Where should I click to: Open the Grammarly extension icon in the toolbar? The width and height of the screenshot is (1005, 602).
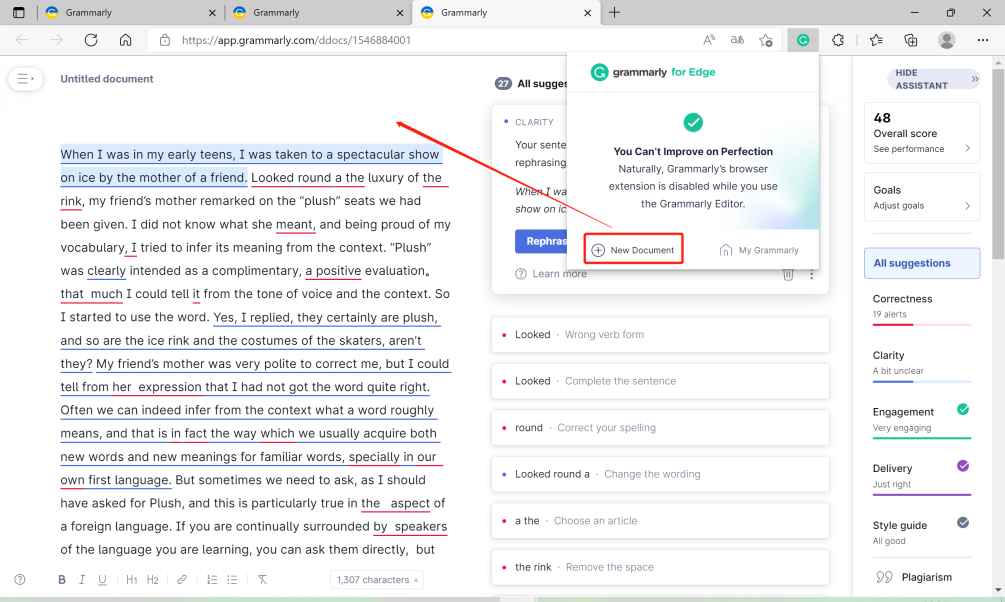pos(802,39)
